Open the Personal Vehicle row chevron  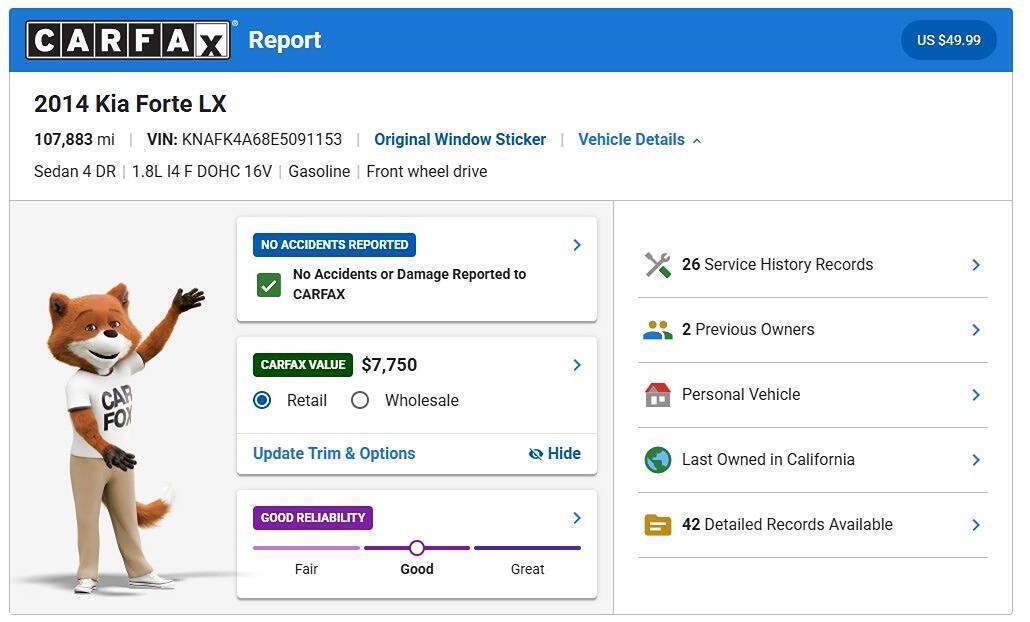tap(976, 395)
